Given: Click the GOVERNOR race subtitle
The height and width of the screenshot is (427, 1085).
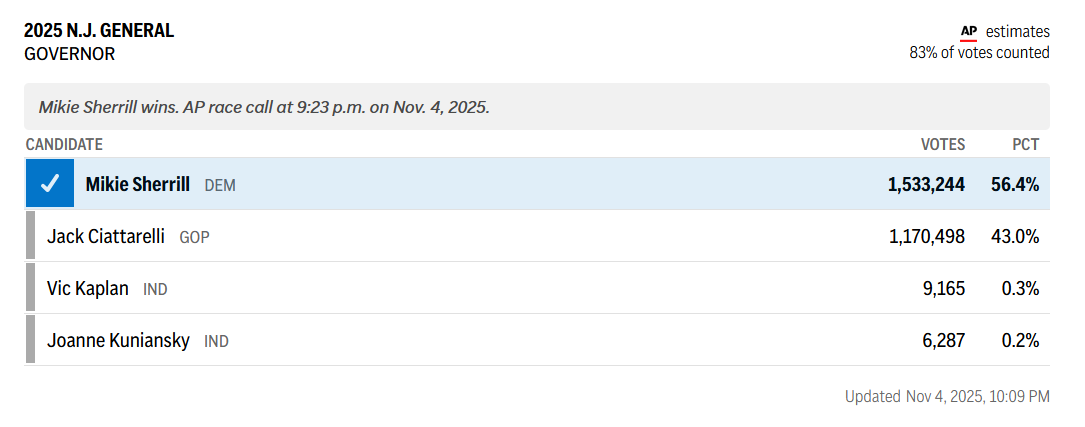Looking at the screenshot, I should [x=70, y=54].
